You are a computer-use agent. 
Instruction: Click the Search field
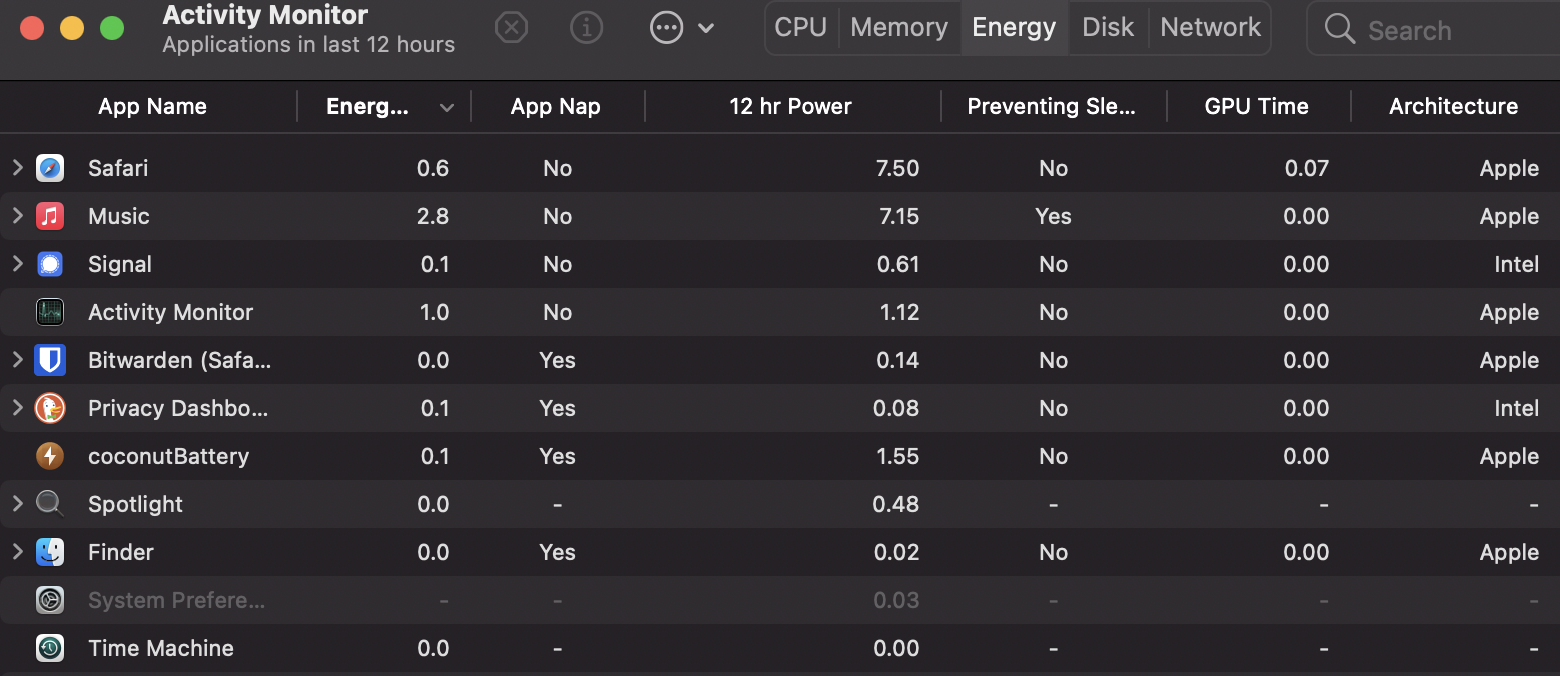click(1440, 30)
